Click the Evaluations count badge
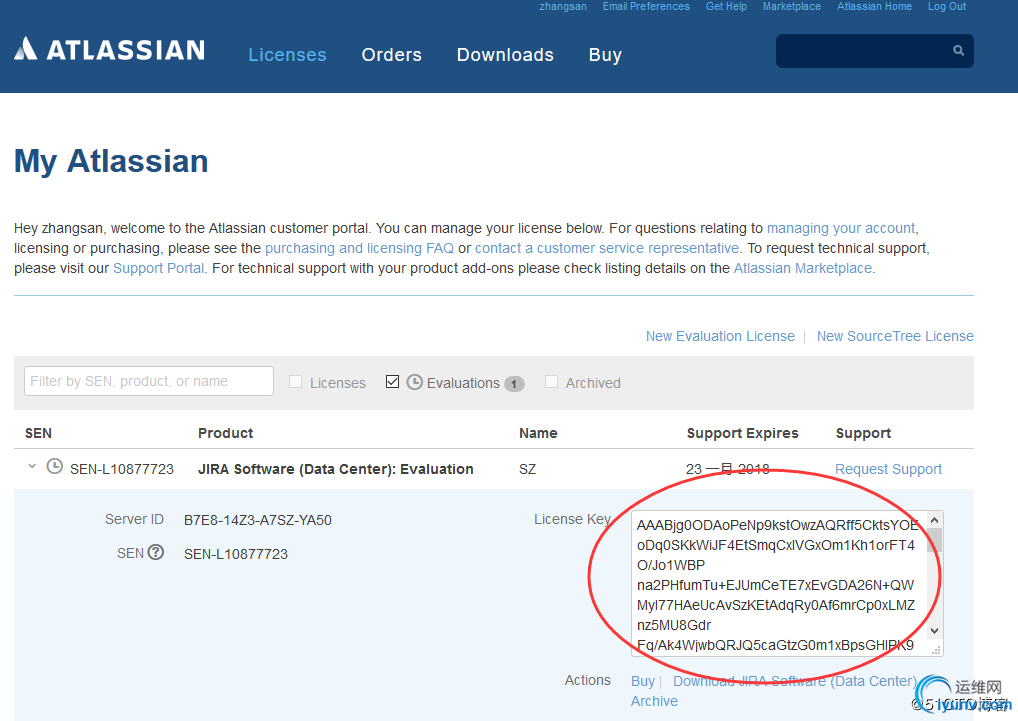The width and height of the screenshot is (1018, 721). 514,384
